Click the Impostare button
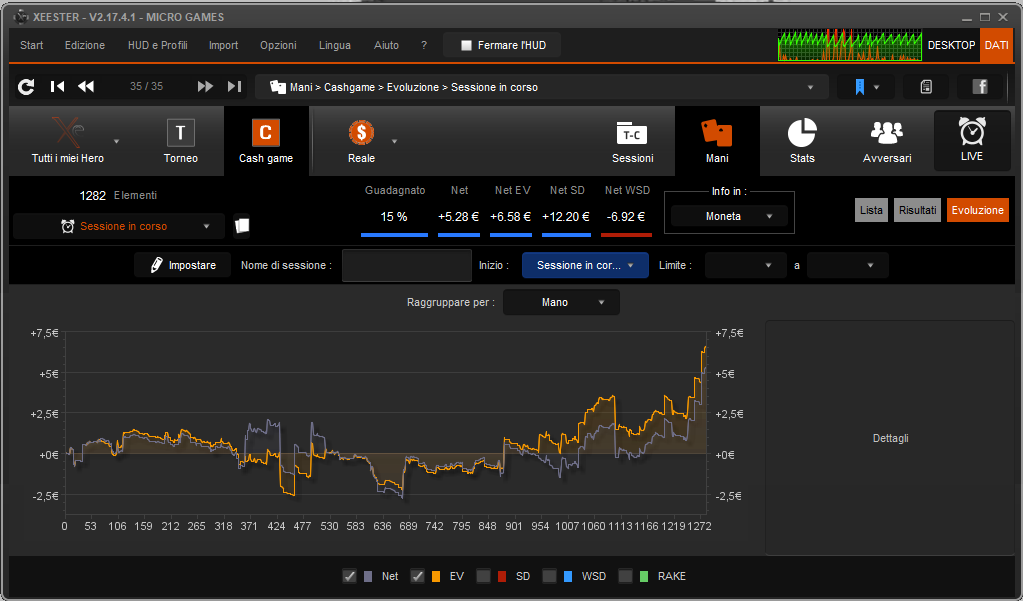The image size is (1023, 601). (x=183, y=265)
